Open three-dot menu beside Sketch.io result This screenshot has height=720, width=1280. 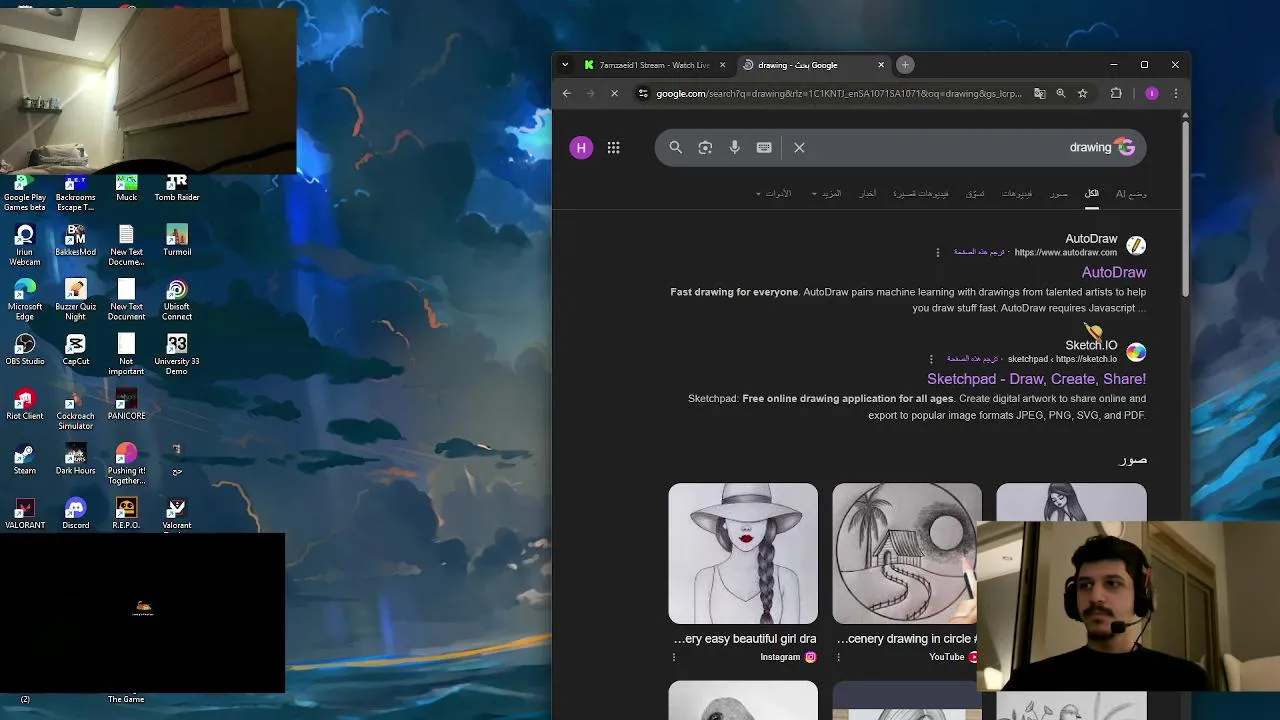coord(931,359)
